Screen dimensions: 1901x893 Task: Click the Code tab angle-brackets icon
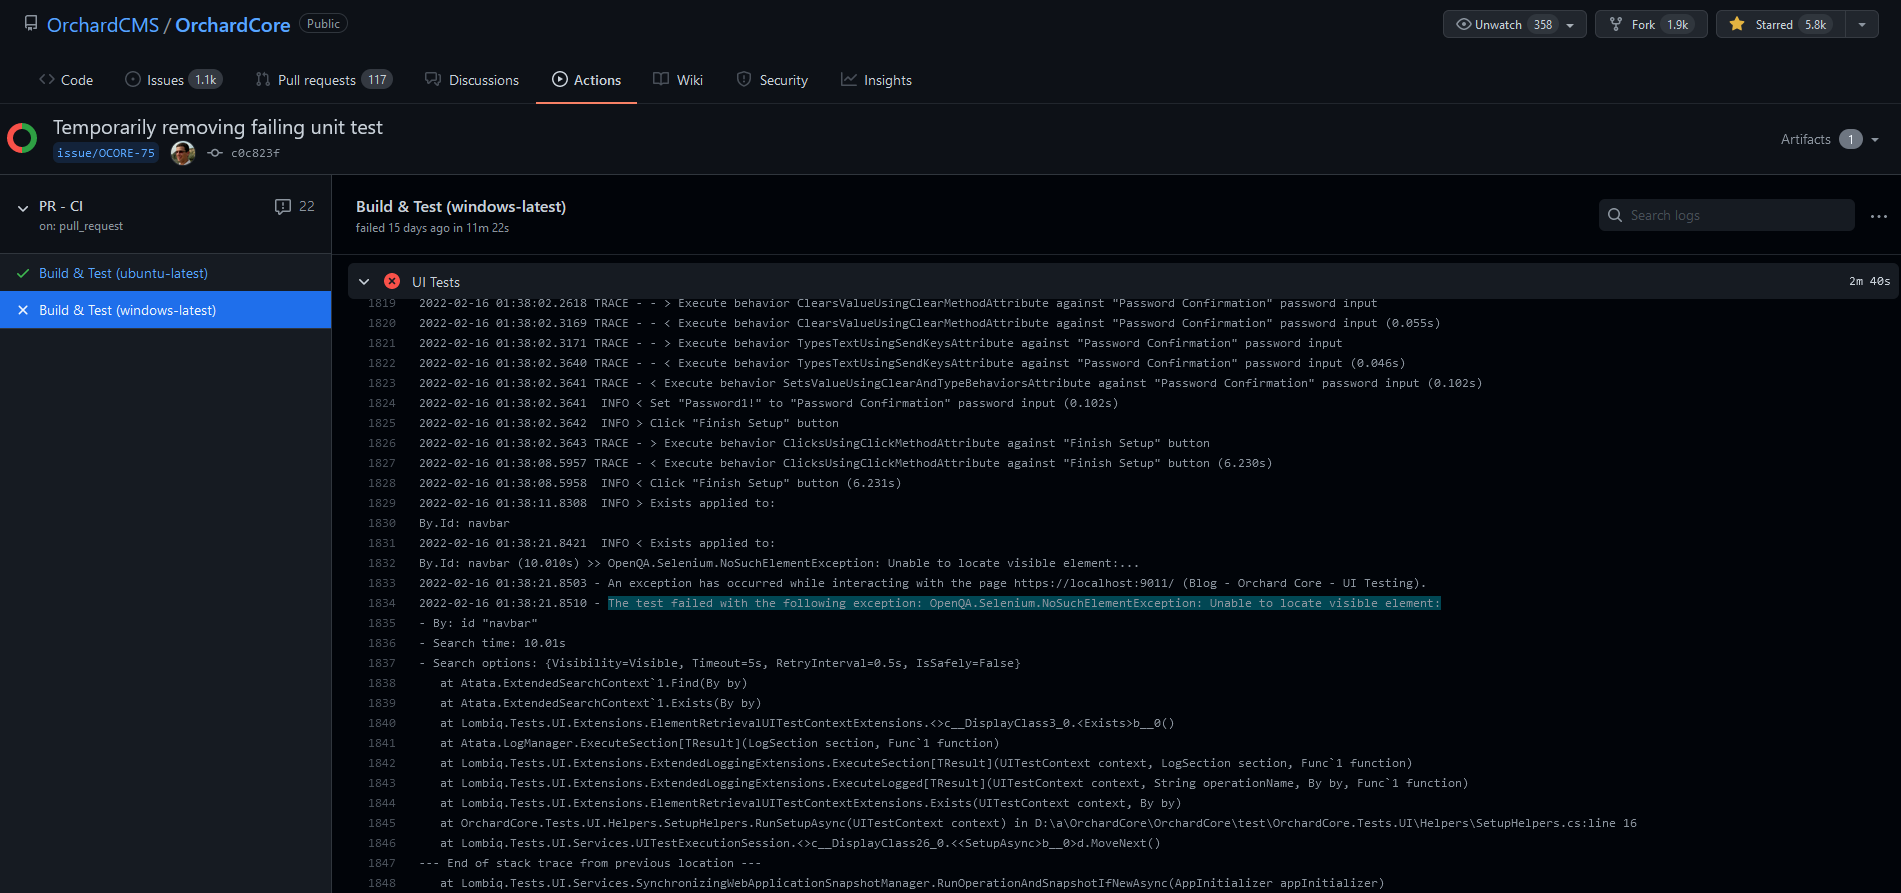(47, 79)
